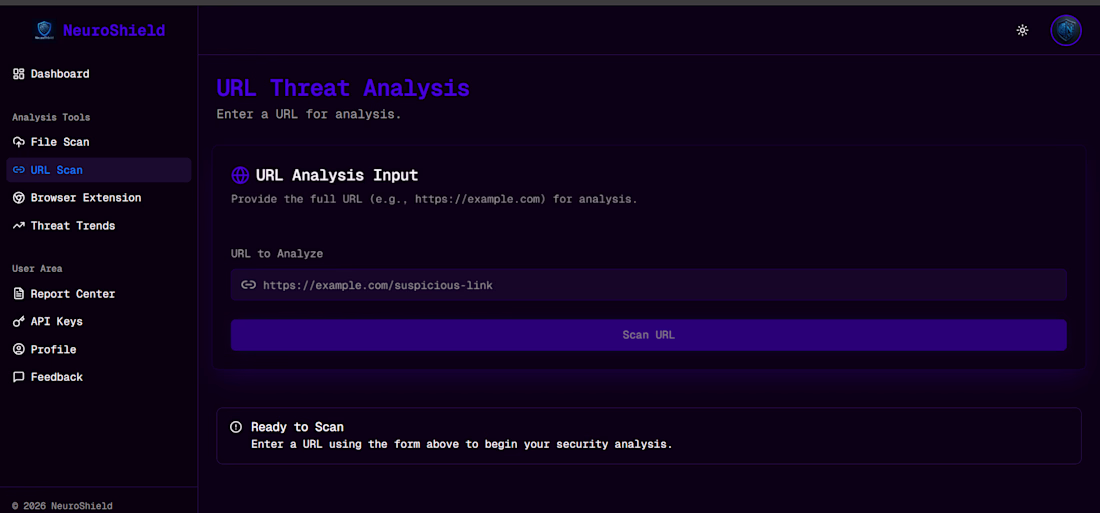Click the Browser Extension chrome icon
The width and height of the screenshot is (1100, 513).
19,198
